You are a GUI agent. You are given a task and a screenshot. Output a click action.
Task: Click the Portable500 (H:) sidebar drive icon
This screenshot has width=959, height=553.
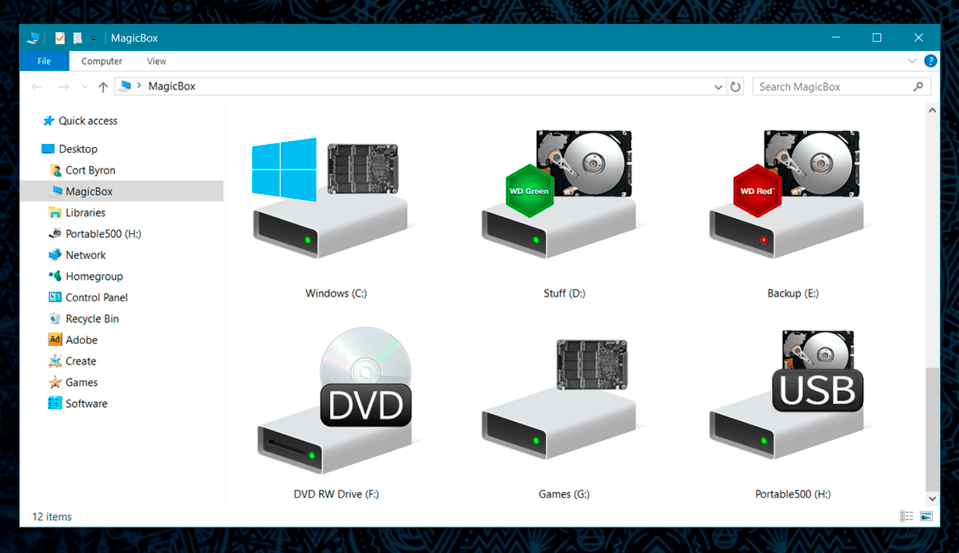(55, 233)
